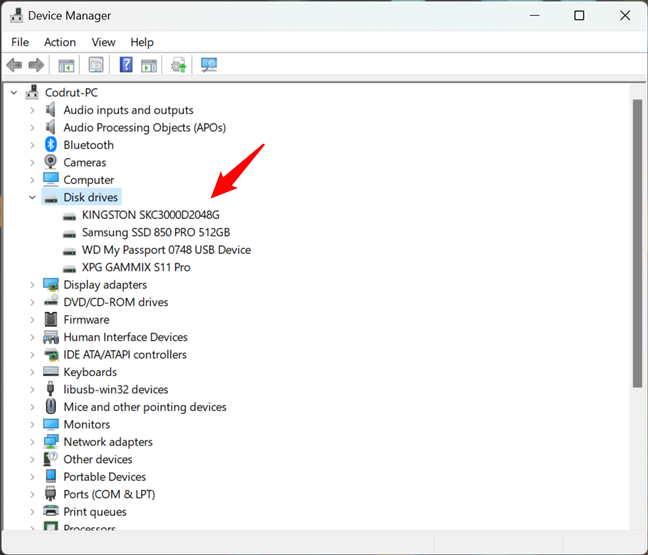Click the Network adapters icon
The height and width of the screenshot is (555, 648).
point(51,442)
